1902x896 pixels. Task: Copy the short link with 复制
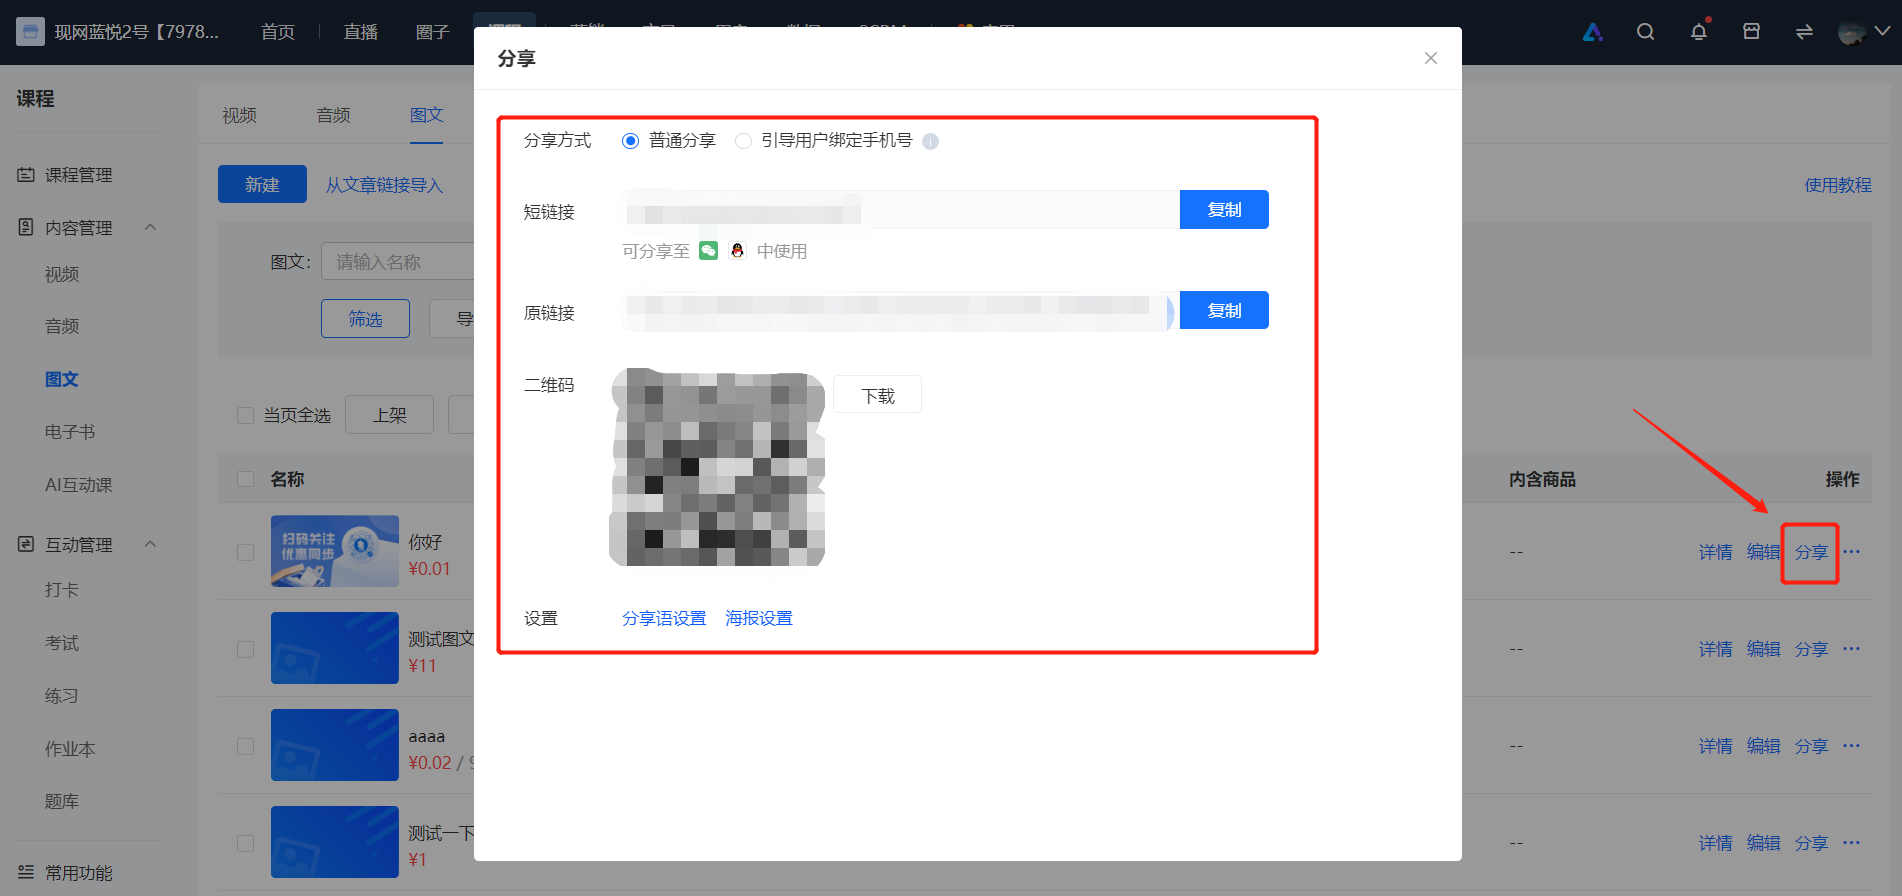(1224, 210)
